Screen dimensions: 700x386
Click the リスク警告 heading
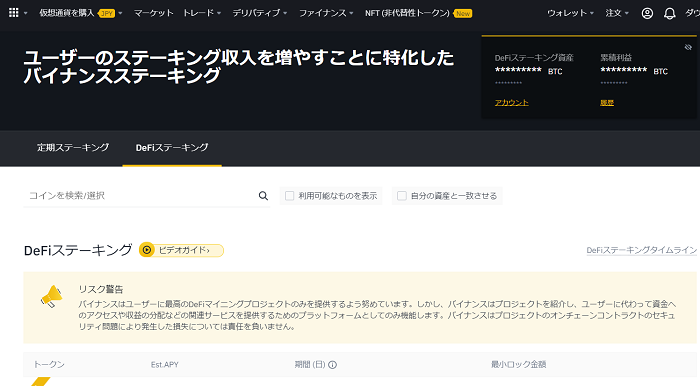(101, 289)
